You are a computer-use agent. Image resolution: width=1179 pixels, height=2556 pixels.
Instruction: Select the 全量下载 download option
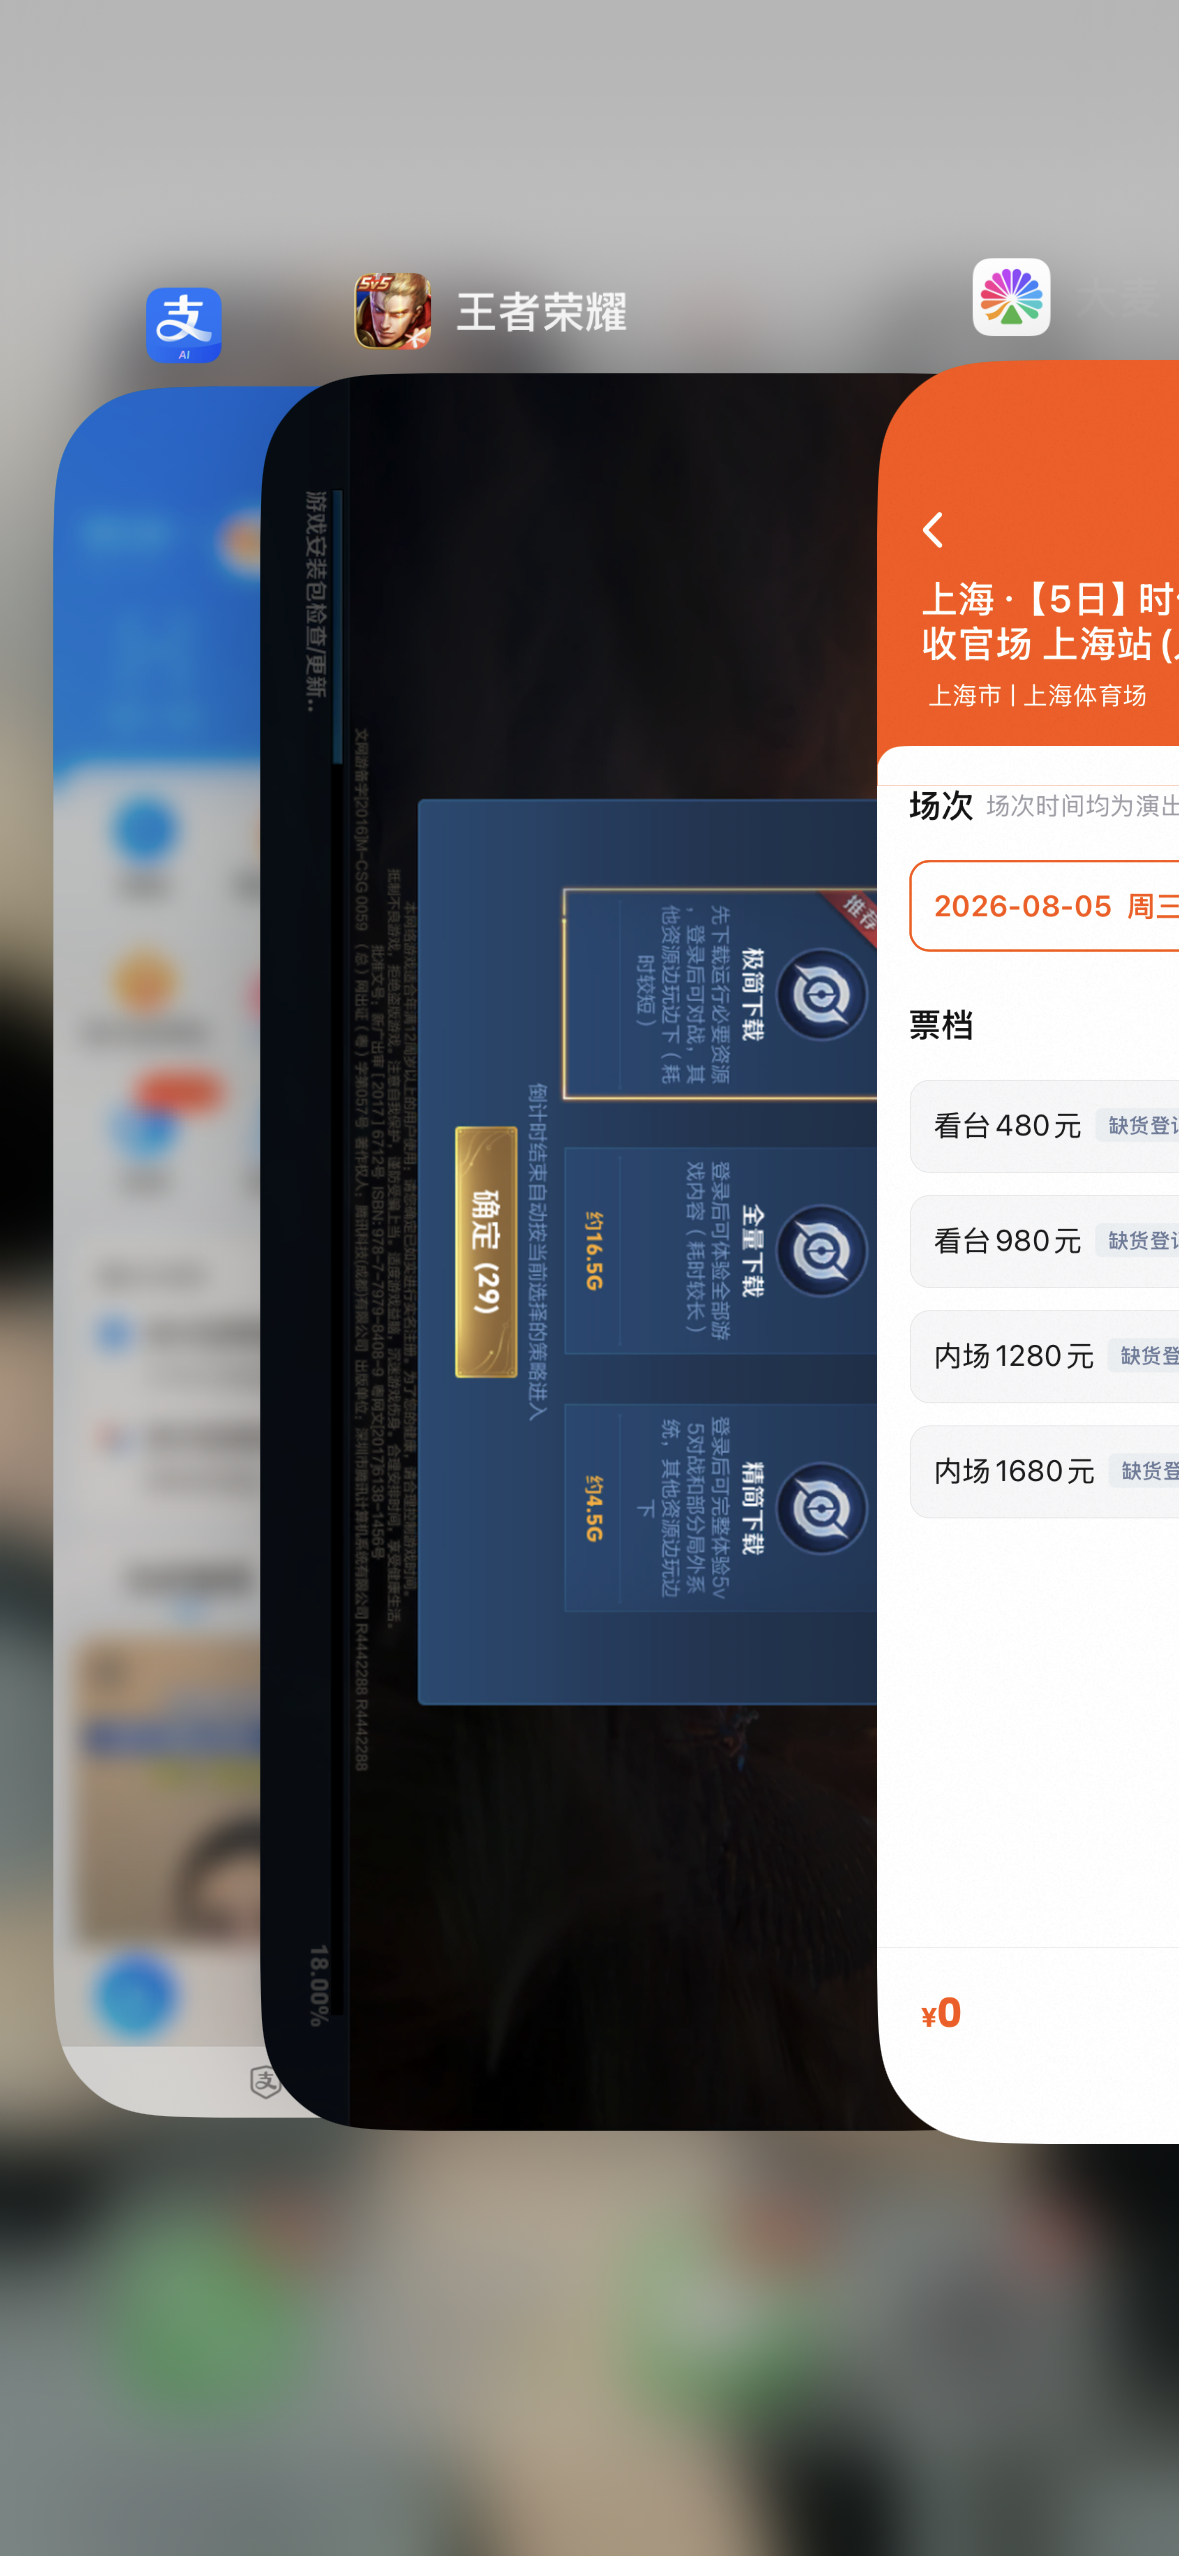click(x=720, y=1251)
